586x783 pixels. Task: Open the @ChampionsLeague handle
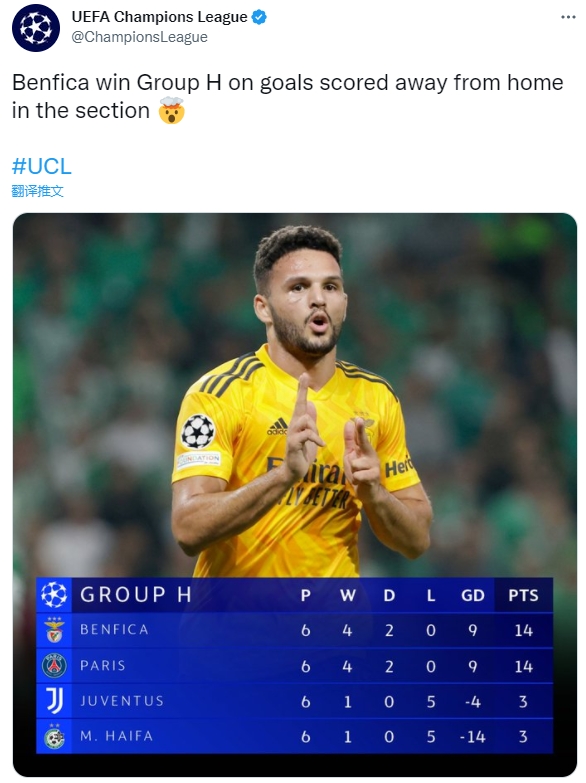tap(139, 37)
